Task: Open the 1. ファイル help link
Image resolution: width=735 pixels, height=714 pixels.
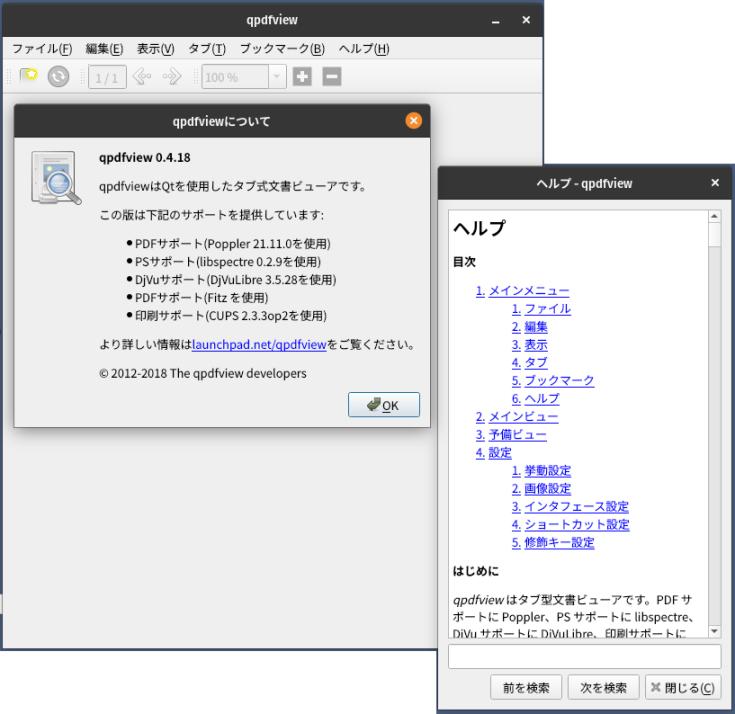Action: [541, 309]
